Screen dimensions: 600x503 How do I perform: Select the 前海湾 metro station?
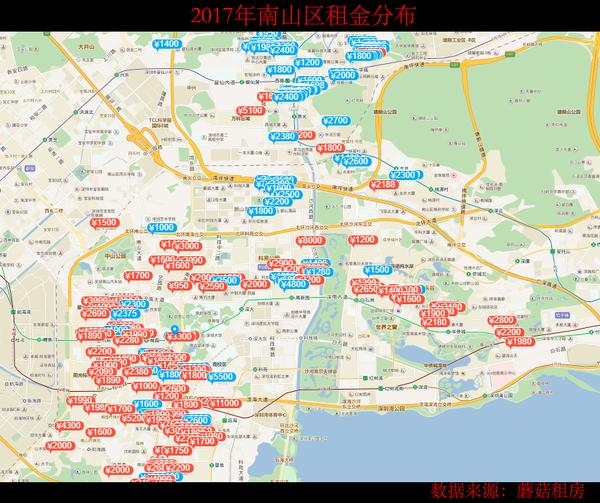click(22, 312)
